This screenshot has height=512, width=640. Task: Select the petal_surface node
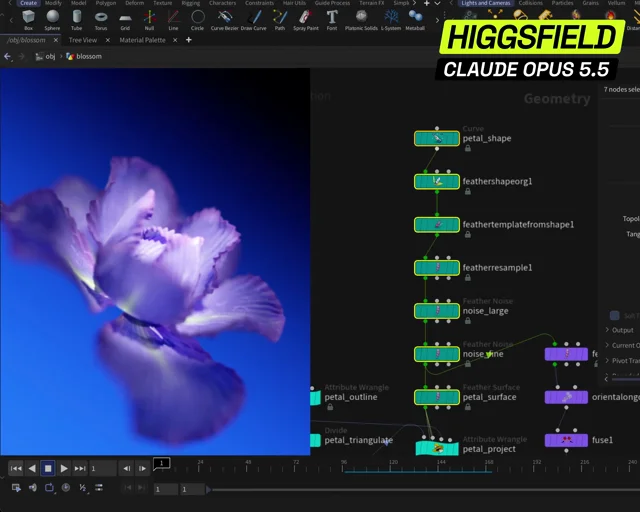[437, 397]
